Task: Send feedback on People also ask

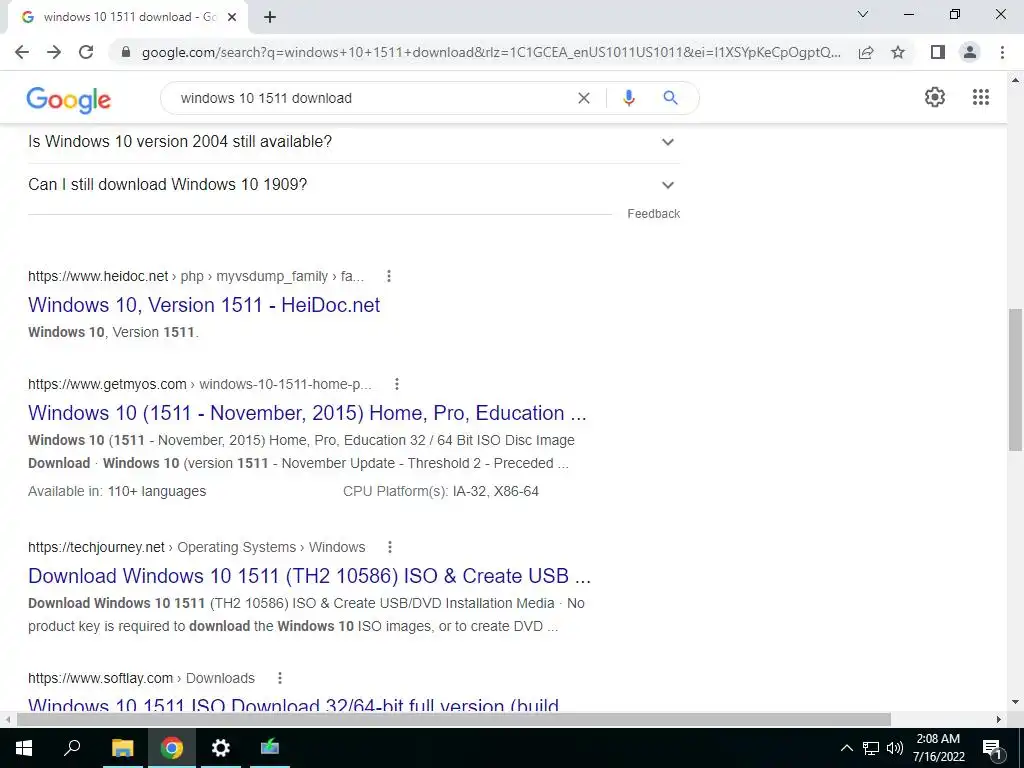Action: click(x=653, y=214)
